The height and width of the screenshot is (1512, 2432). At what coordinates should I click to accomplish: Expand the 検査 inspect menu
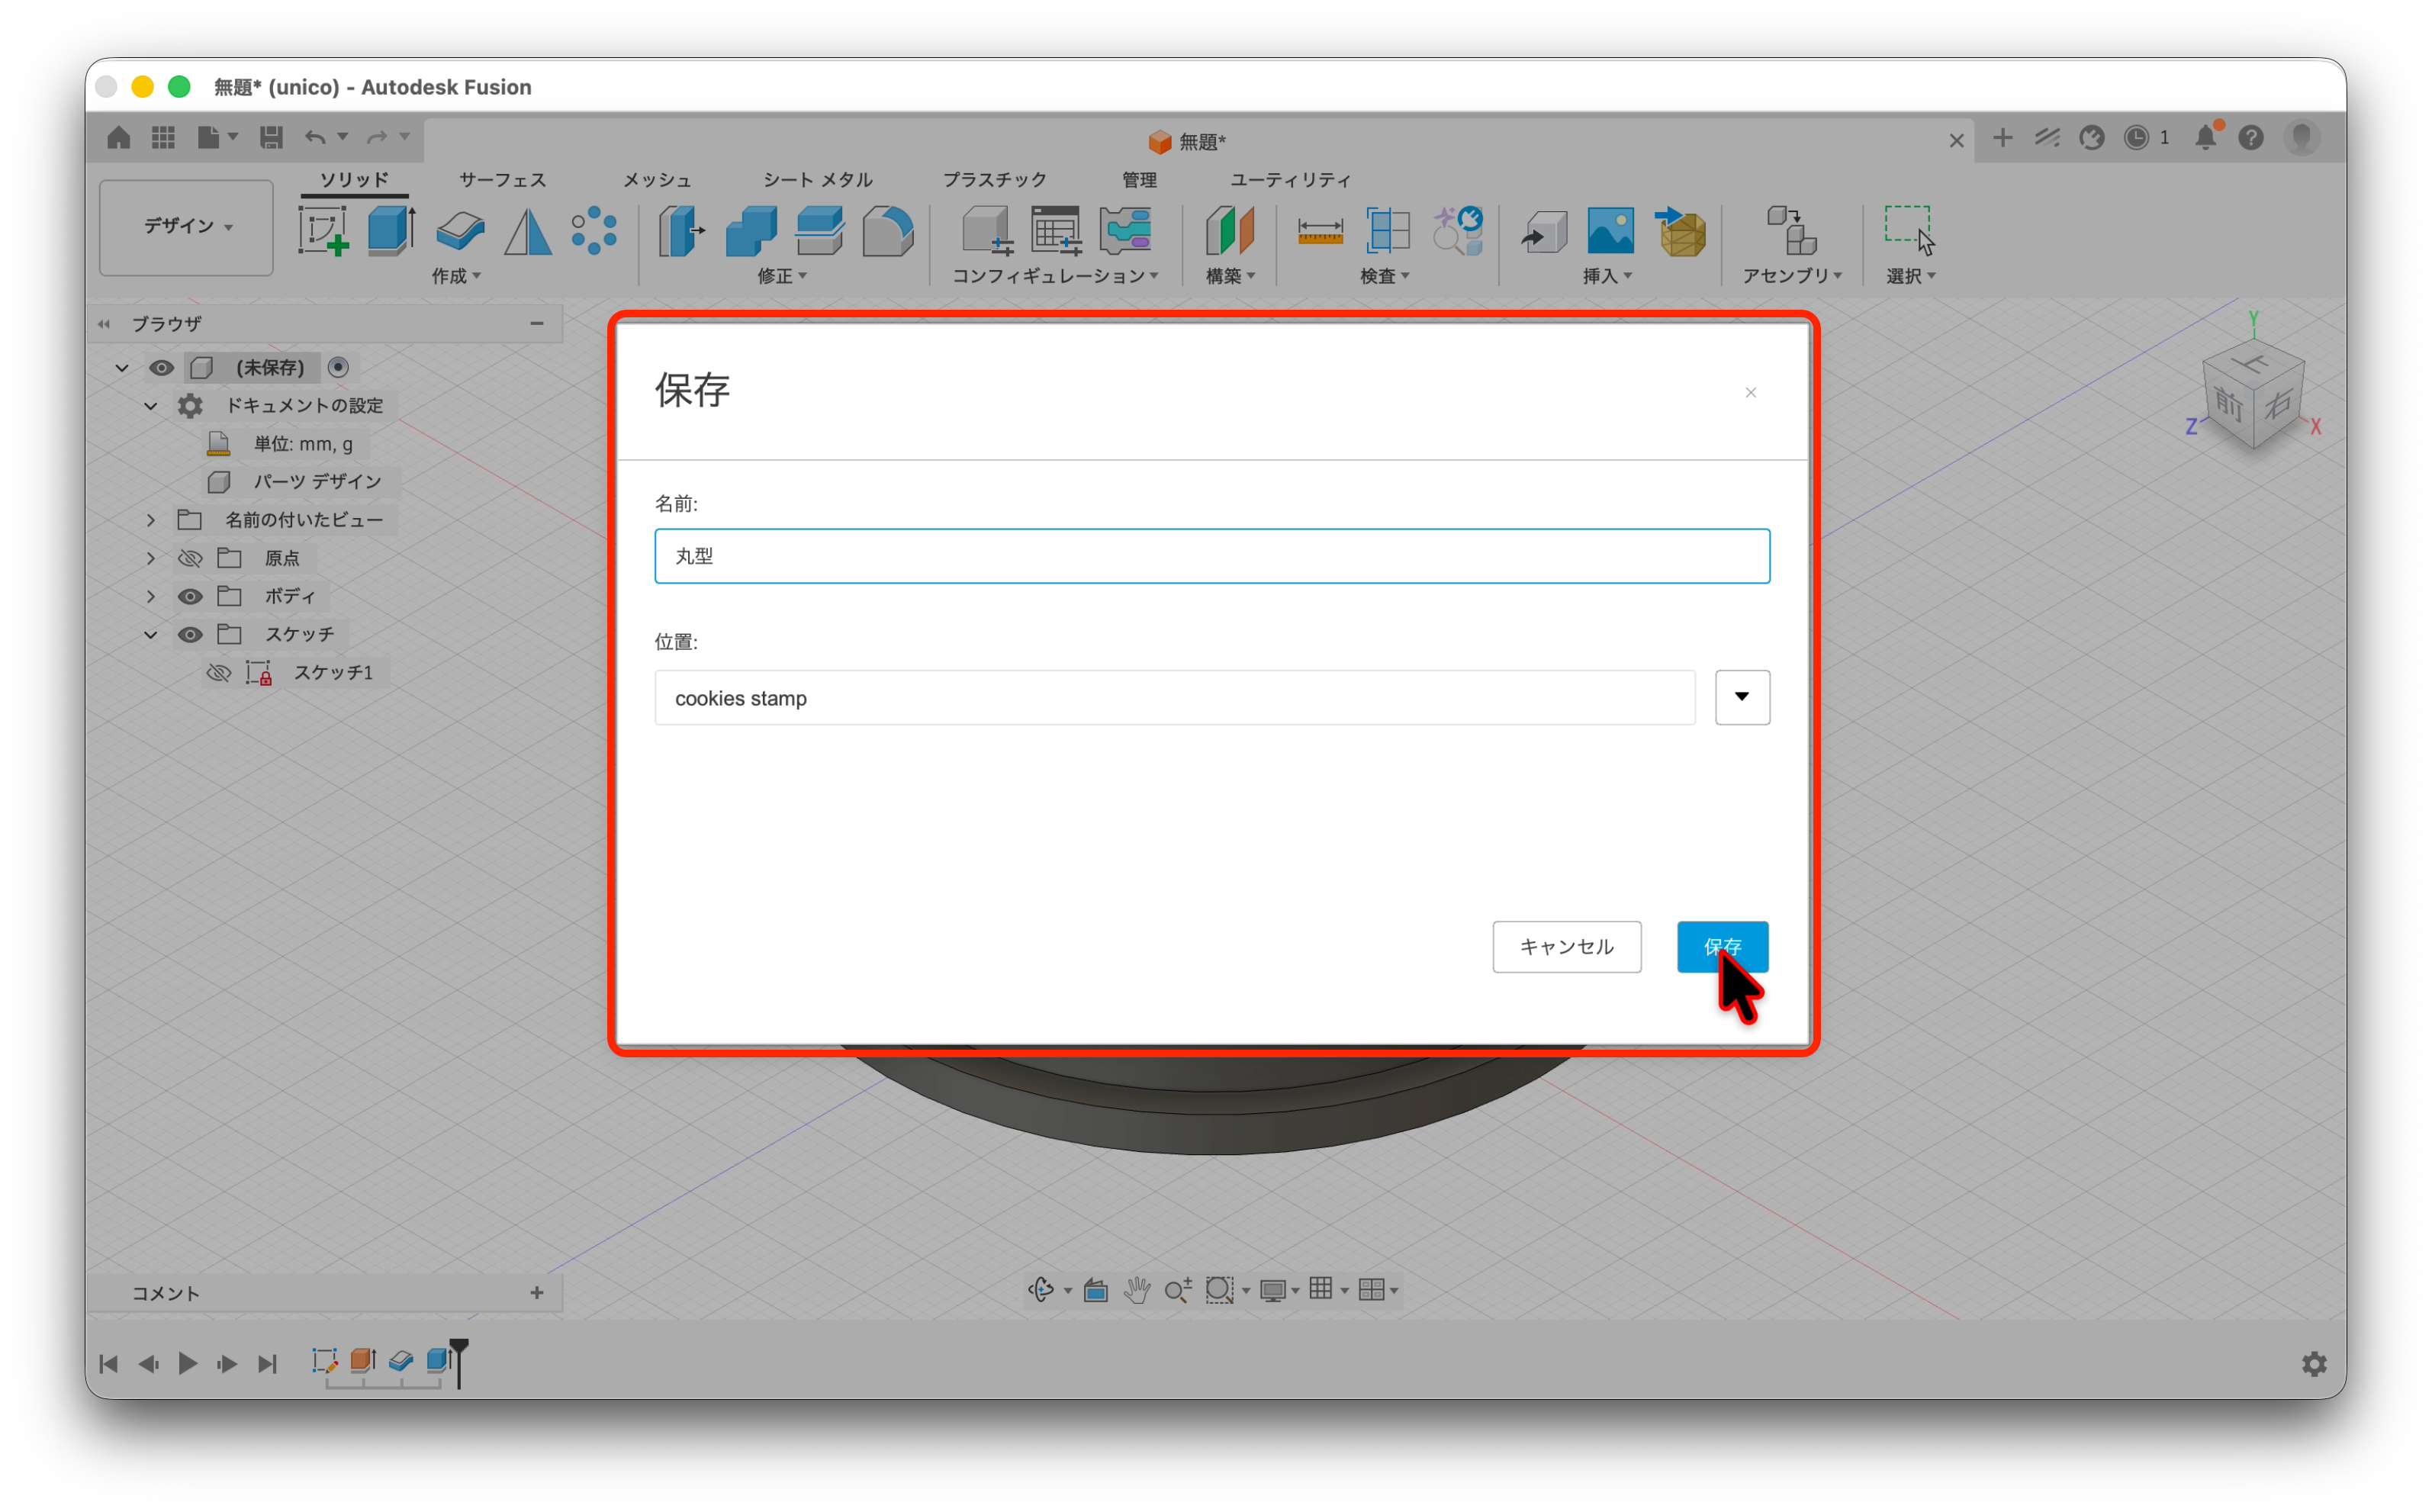pos(1385,276)
